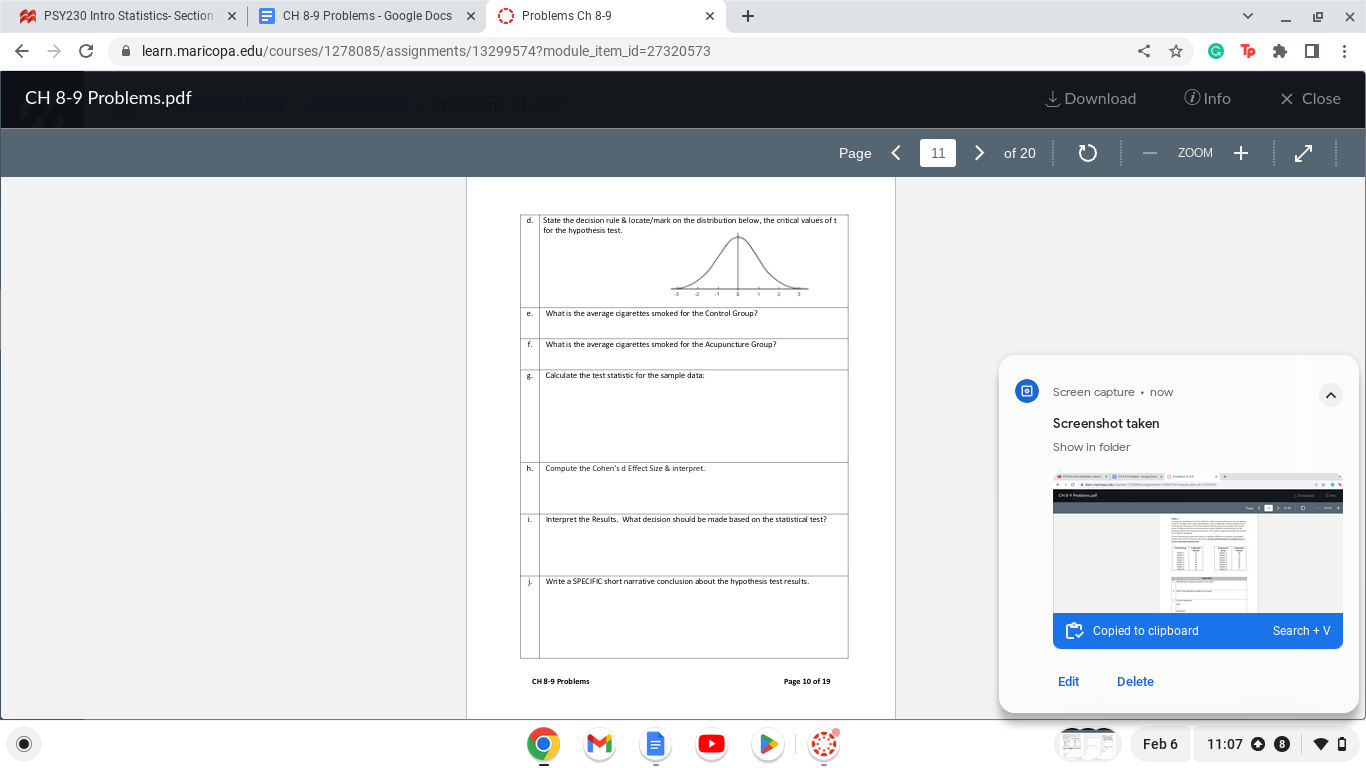
Task: Rotate the PDF page
Action: coord(1087,153)
